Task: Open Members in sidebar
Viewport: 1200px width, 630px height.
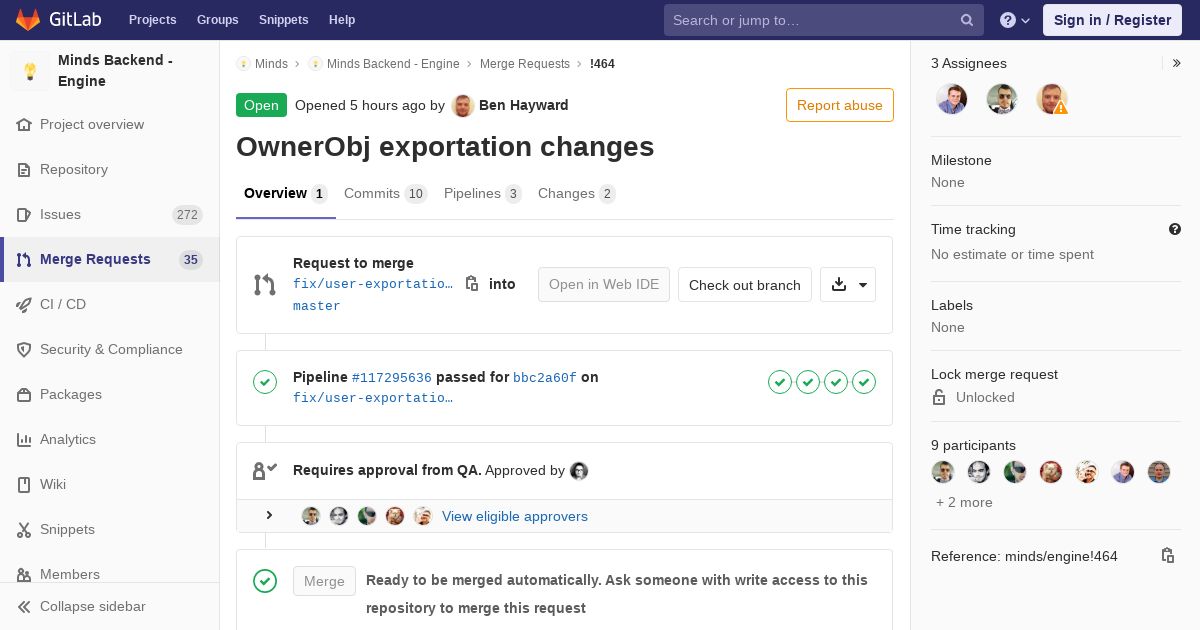Action: pyautogui.click(x=70, y=574)
